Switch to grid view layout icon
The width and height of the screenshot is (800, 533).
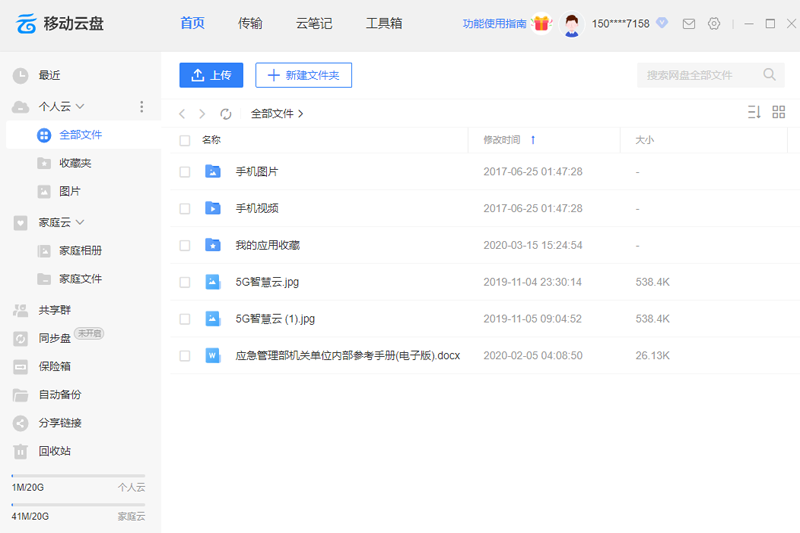click(779, 113)
